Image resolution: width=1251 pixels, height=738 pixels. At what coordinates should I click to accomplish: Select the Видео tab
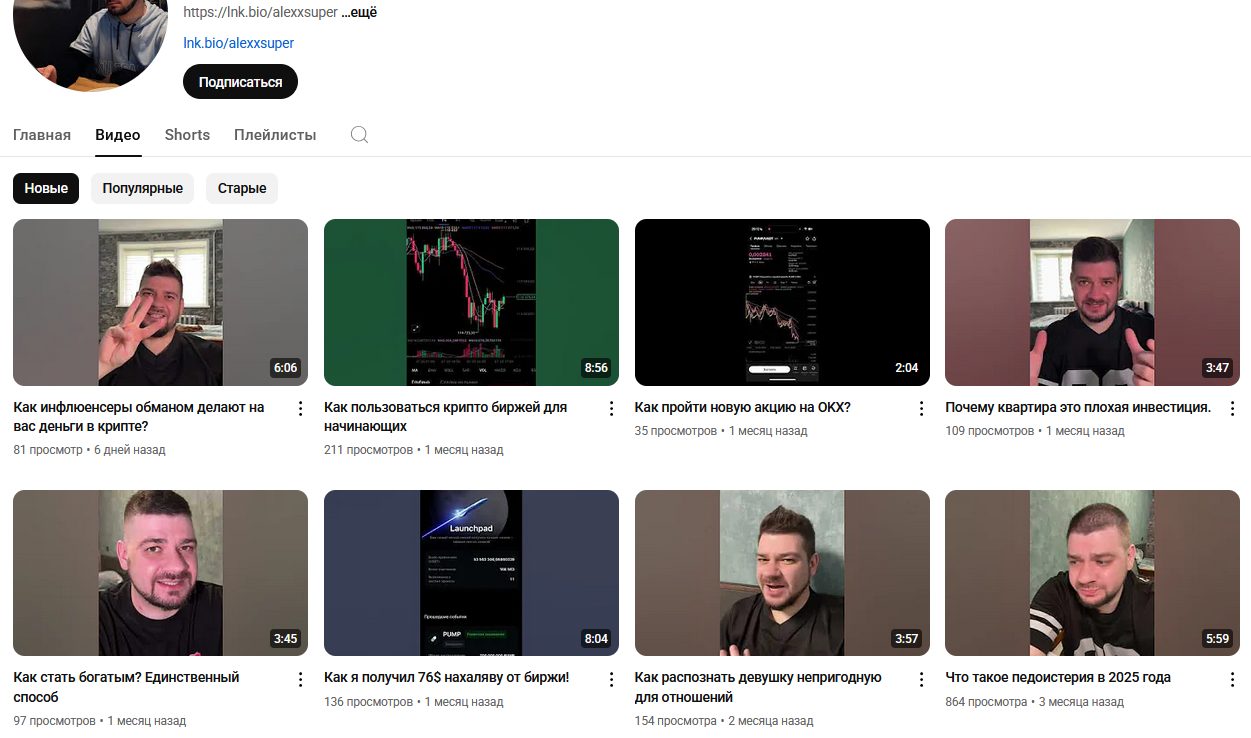[x=118, y=135]
